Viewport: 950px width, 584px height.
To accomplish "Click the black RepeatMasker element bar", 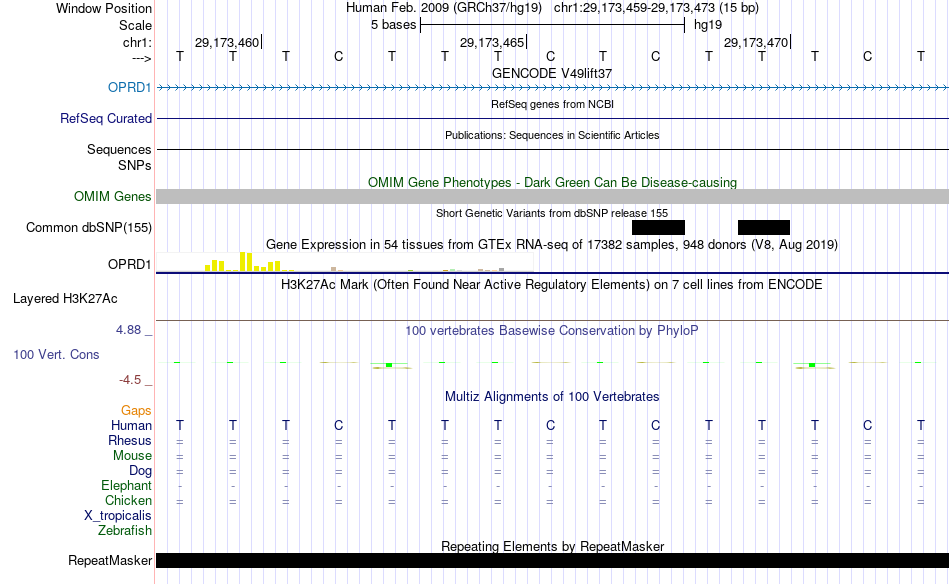I will click(552, 560).
